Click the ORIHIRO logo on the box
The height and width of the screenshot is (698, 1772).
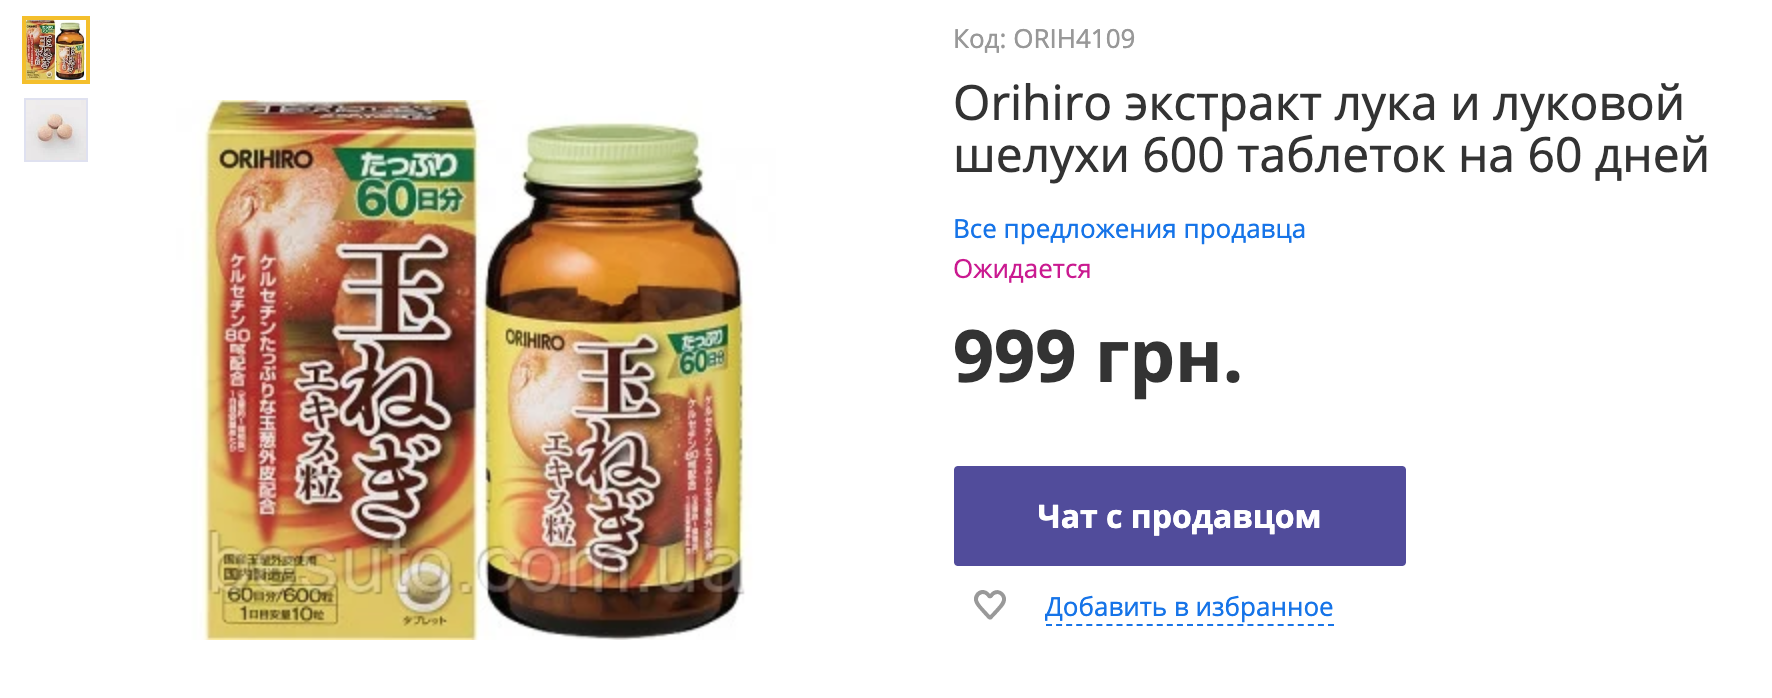click(265, 159)
